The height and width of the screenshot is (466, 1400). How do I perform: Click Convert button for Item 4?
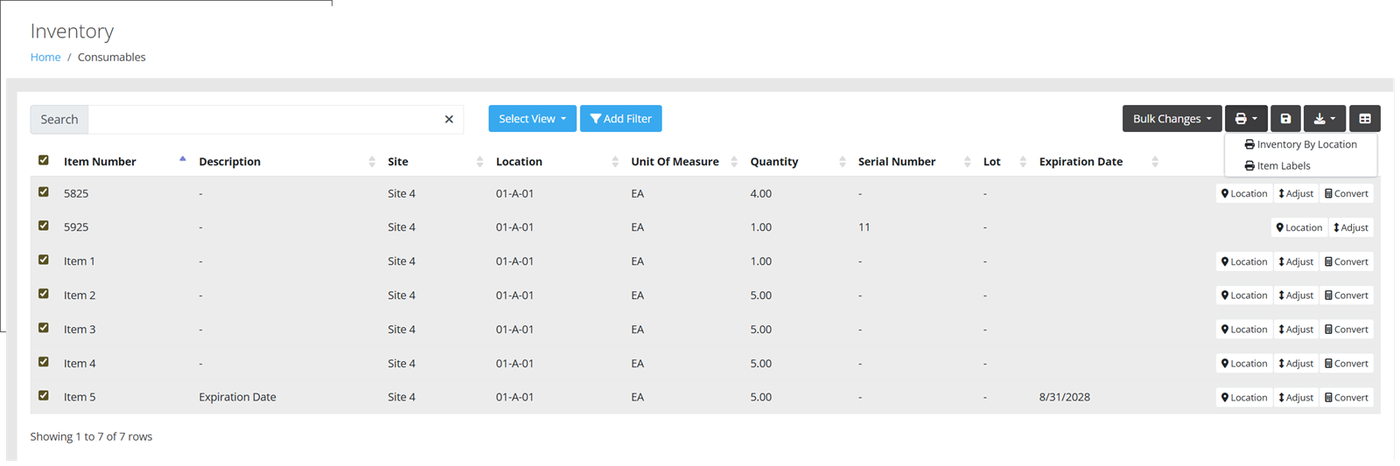1346,364
